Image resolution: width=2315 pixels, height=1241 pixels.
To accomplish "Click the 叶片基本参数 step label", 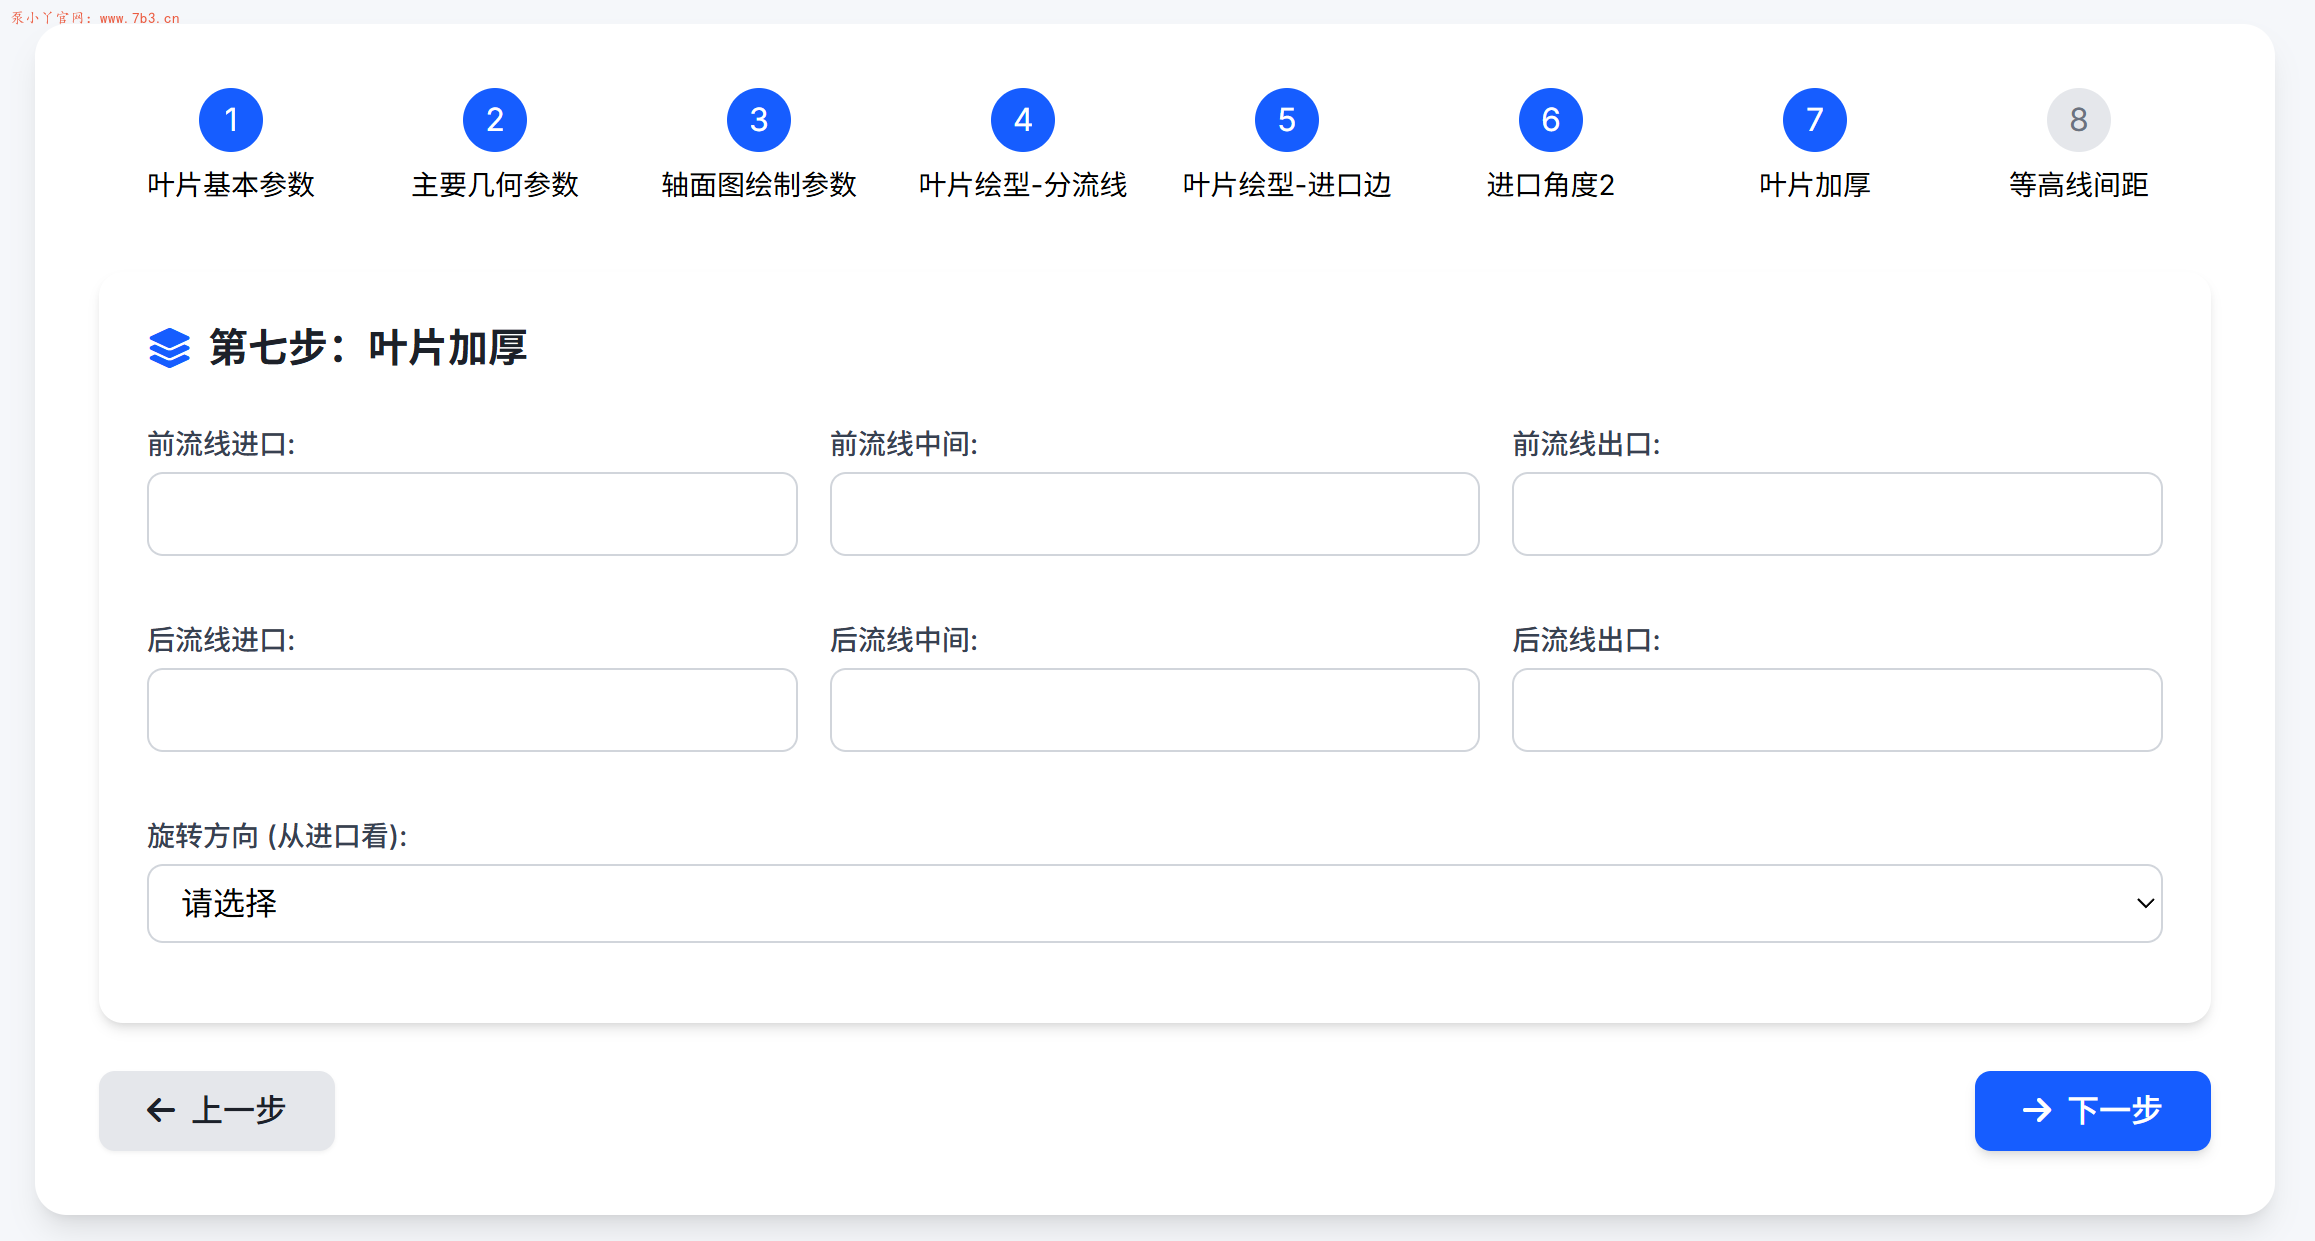I will (x=231, y=185).
